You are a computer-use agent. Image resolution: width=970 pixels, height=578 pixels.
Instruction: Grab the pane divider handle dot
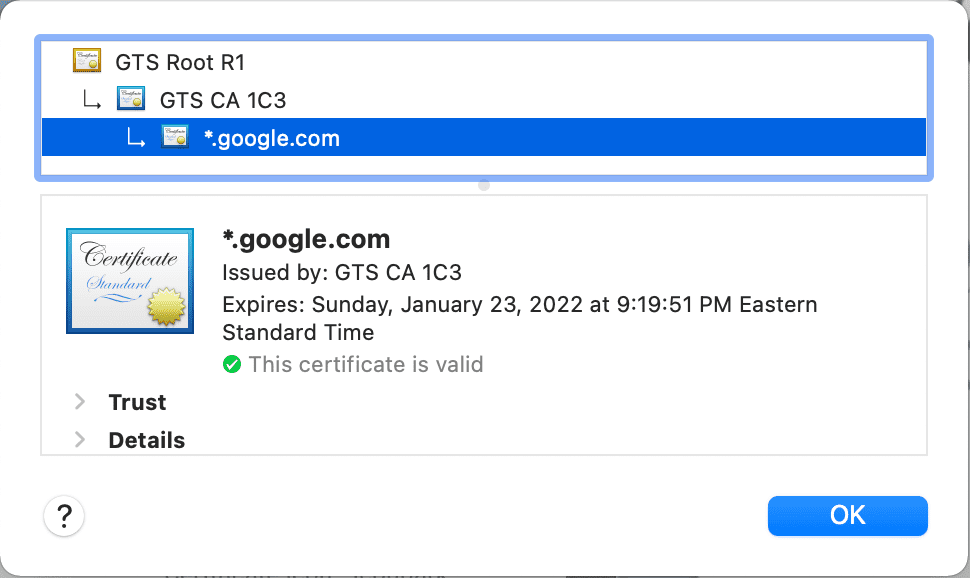(484, 185)
